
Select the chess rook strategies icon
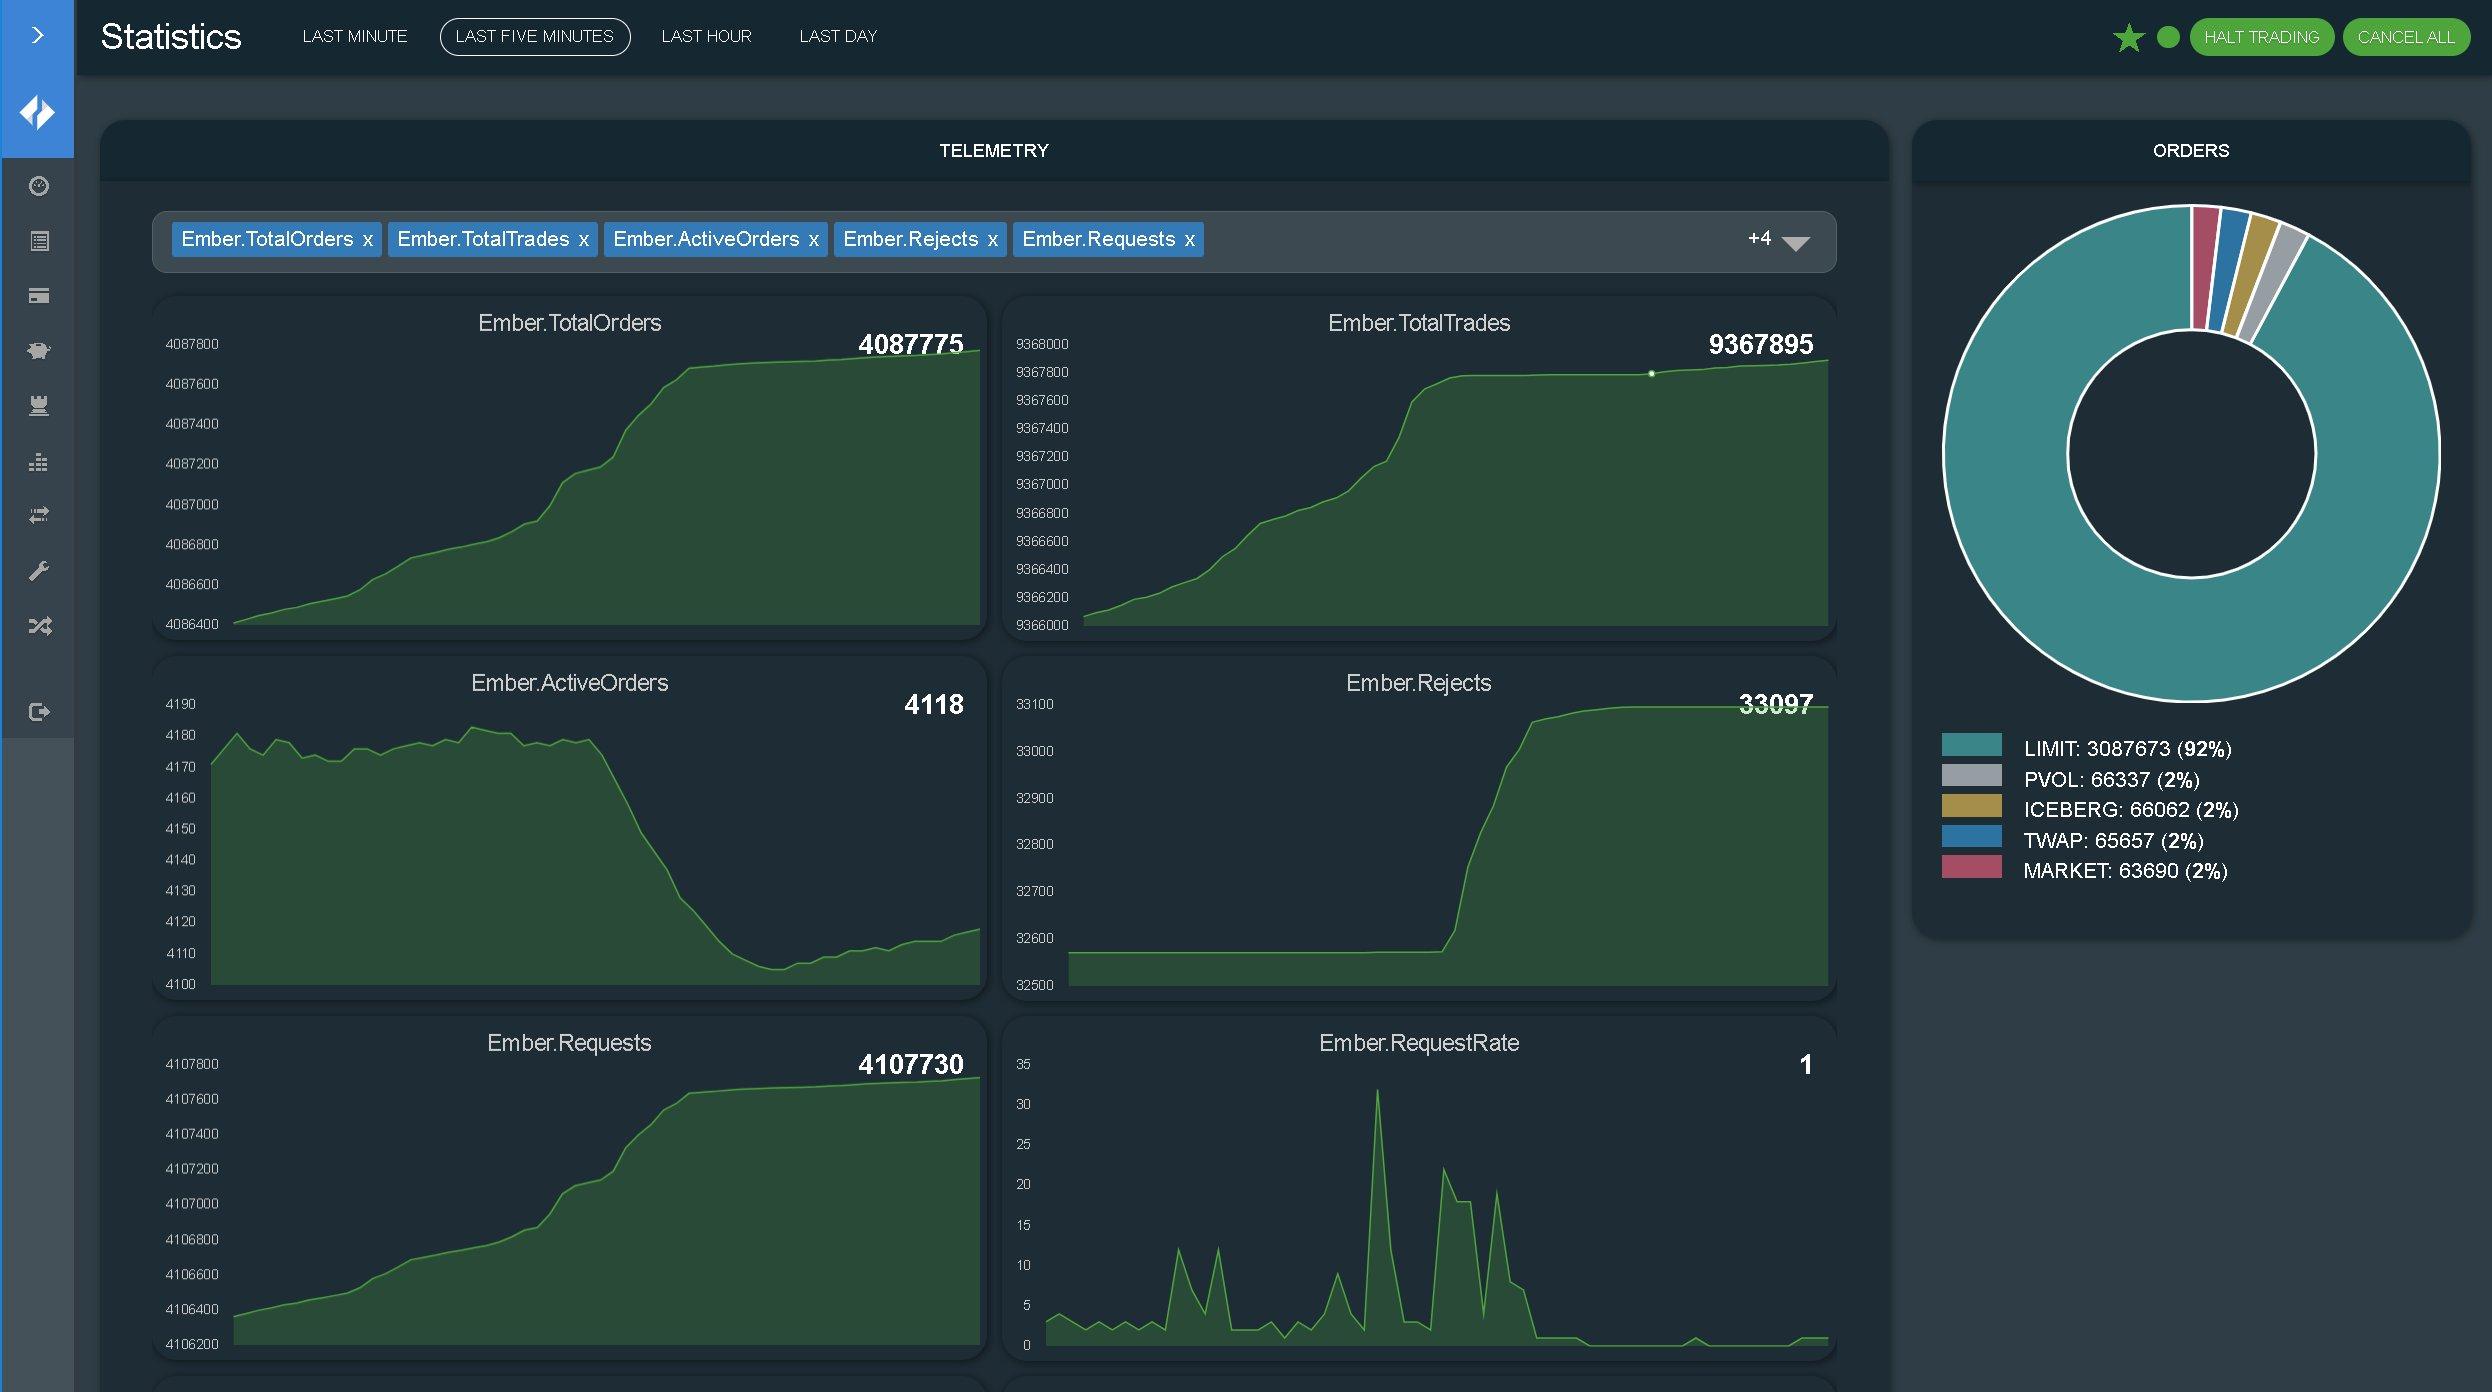(x=38, y=405)
